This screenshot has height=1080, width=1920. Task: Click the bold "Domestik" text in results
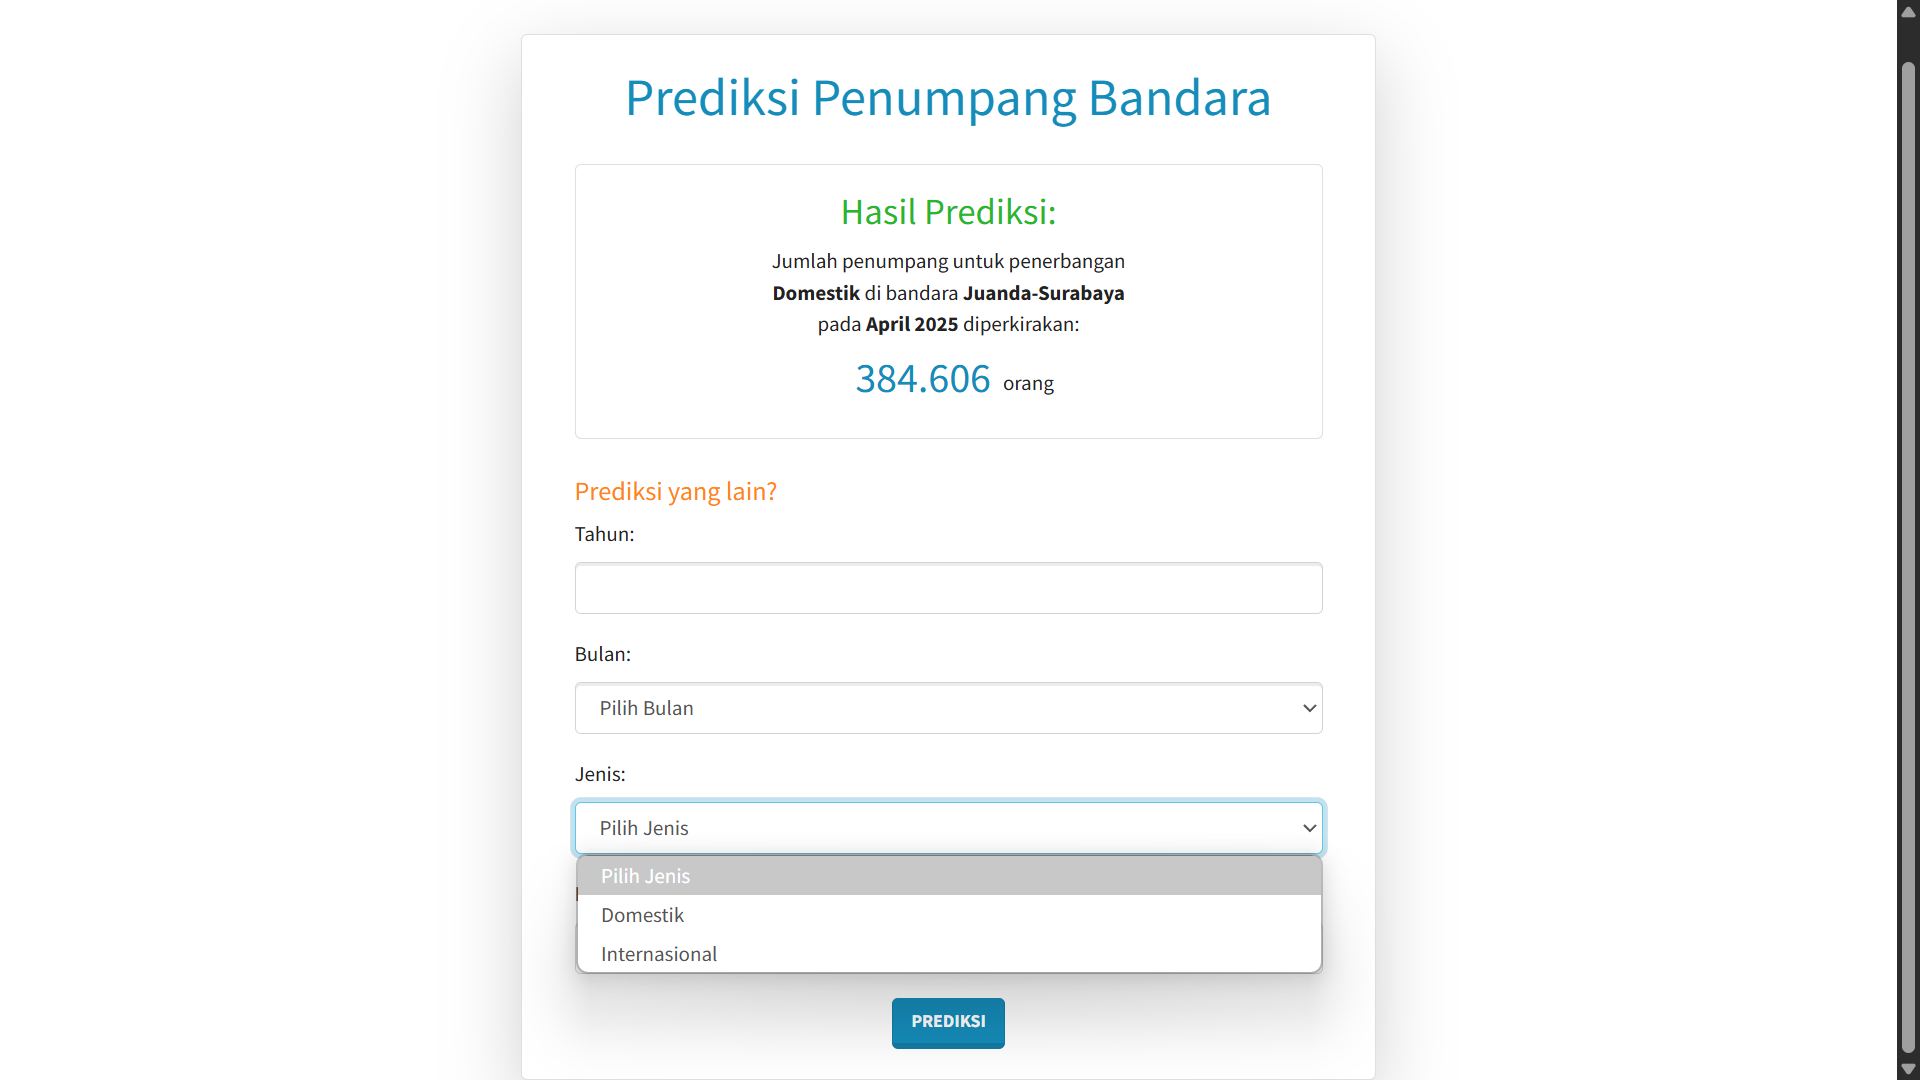815,292
